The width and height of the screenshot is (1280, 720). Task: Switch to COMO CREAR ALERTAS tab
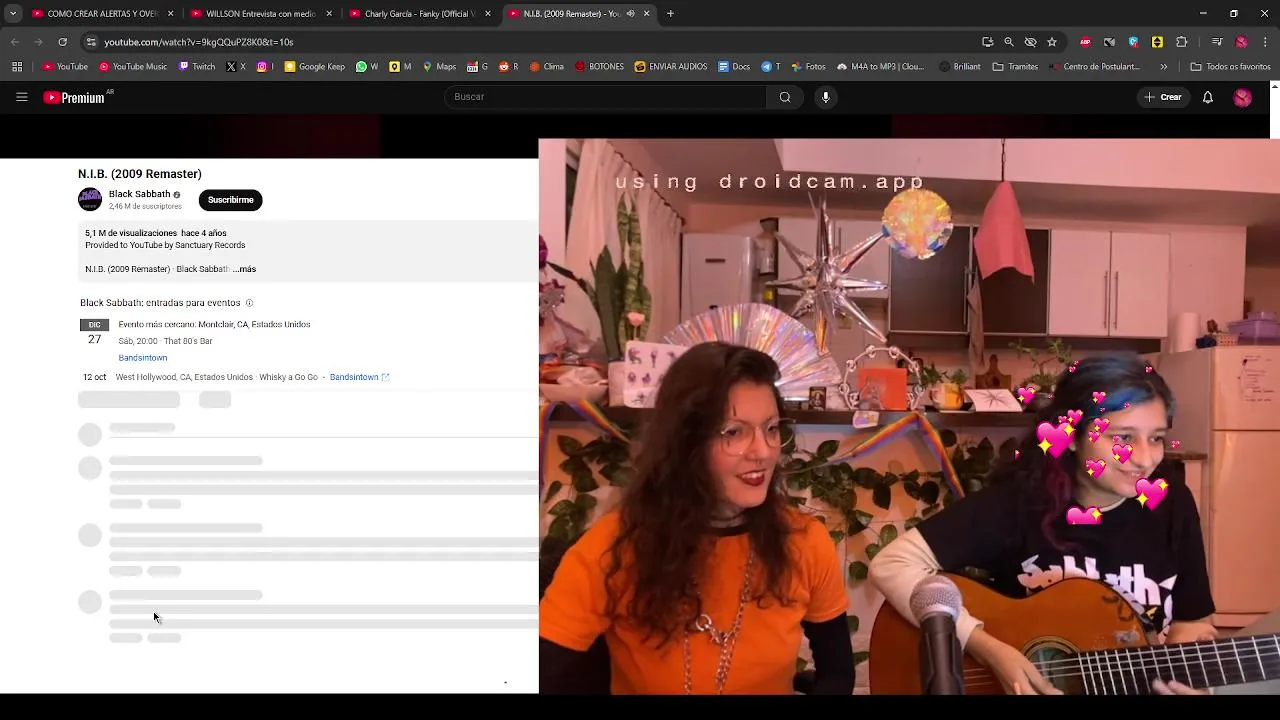click(103, 14)
